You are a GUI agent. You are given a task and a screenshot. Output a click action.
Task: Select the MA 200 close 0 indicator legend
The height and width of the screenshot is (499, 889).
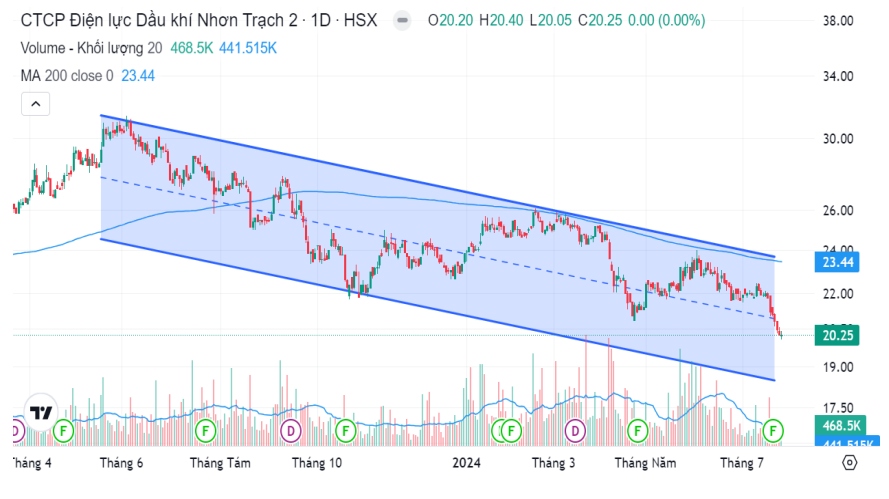click(67, 76)
